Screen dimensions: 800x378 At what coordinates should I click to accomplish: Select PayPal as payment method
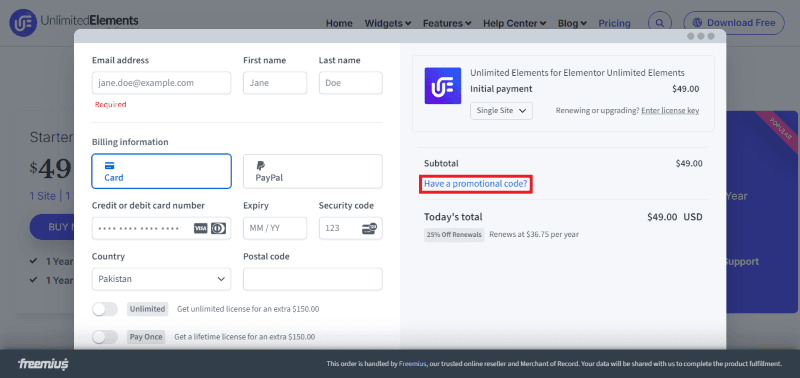(313, 171)
